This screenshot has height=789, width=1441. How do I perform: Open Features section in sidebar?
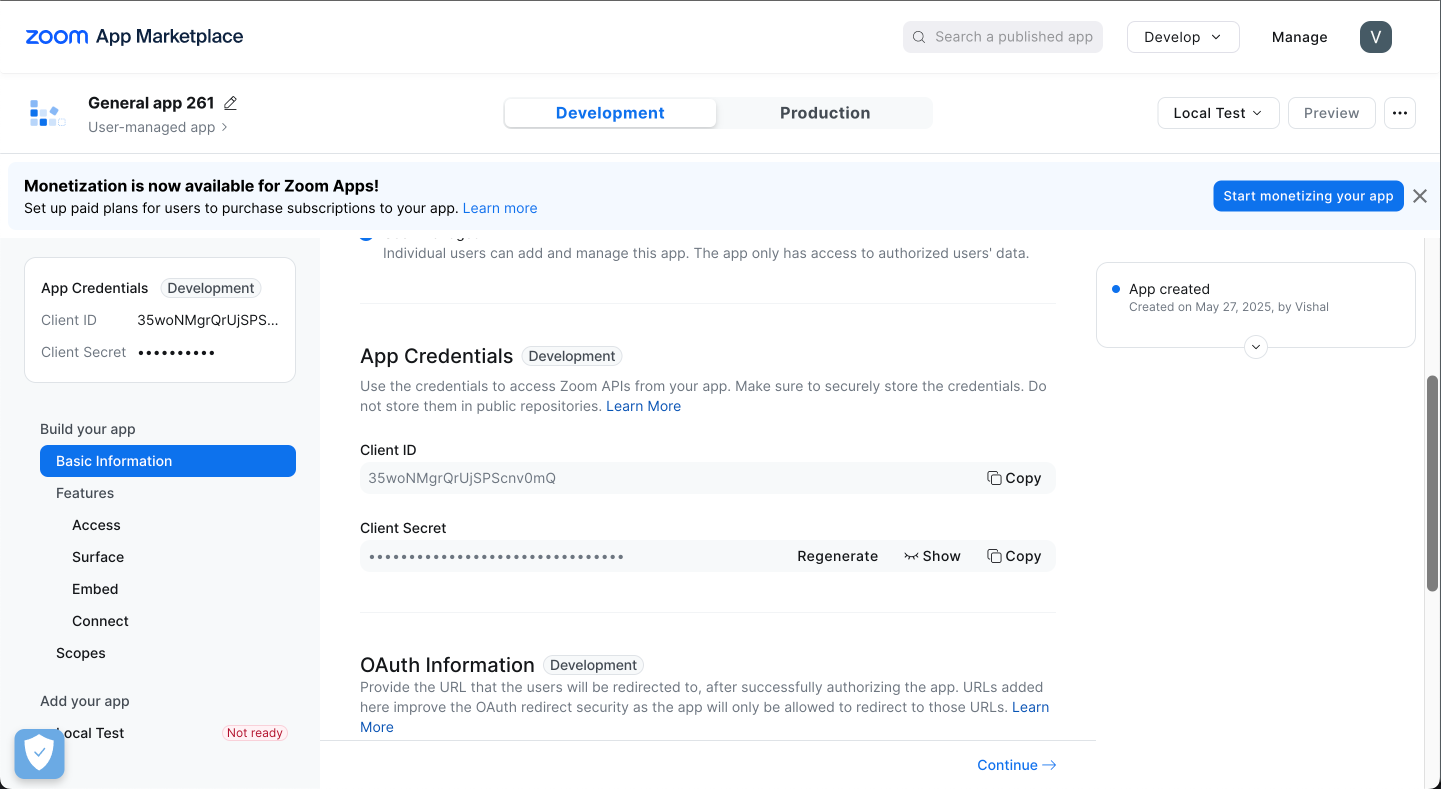pyautogui.click(x=85, y=493)
